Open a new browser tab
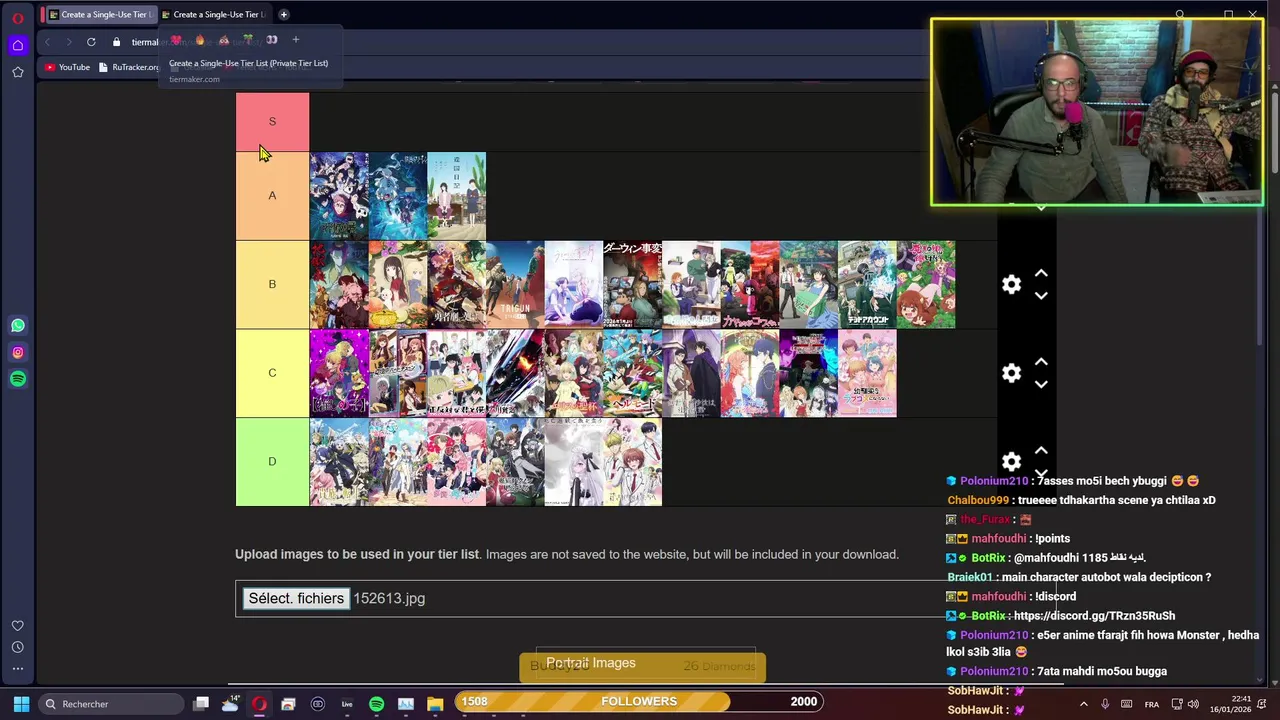This screenshot has width=1280, height=720. [284, 14]
